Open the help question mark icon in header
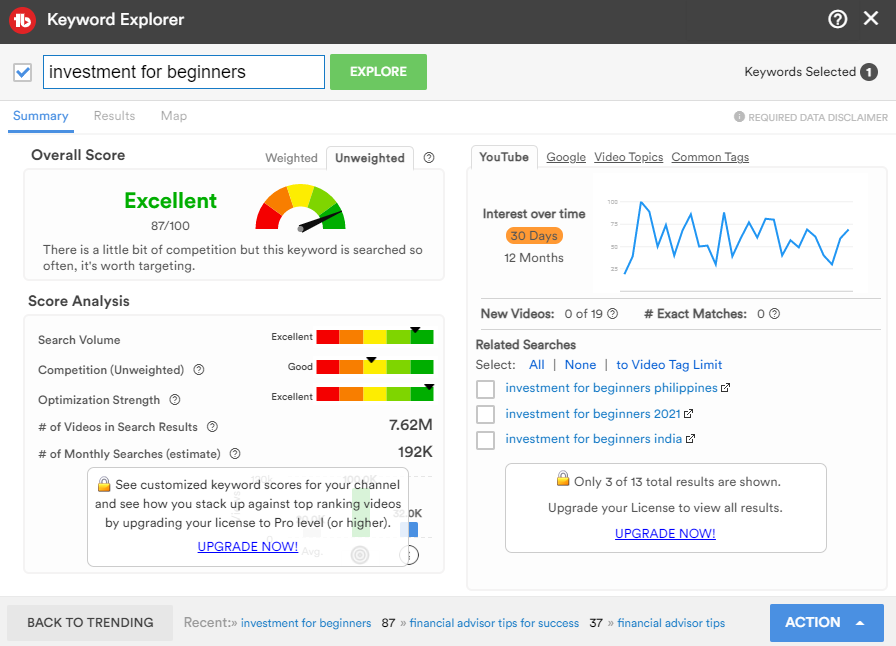Viewport: 896px width, 646px height. point(838,19)
